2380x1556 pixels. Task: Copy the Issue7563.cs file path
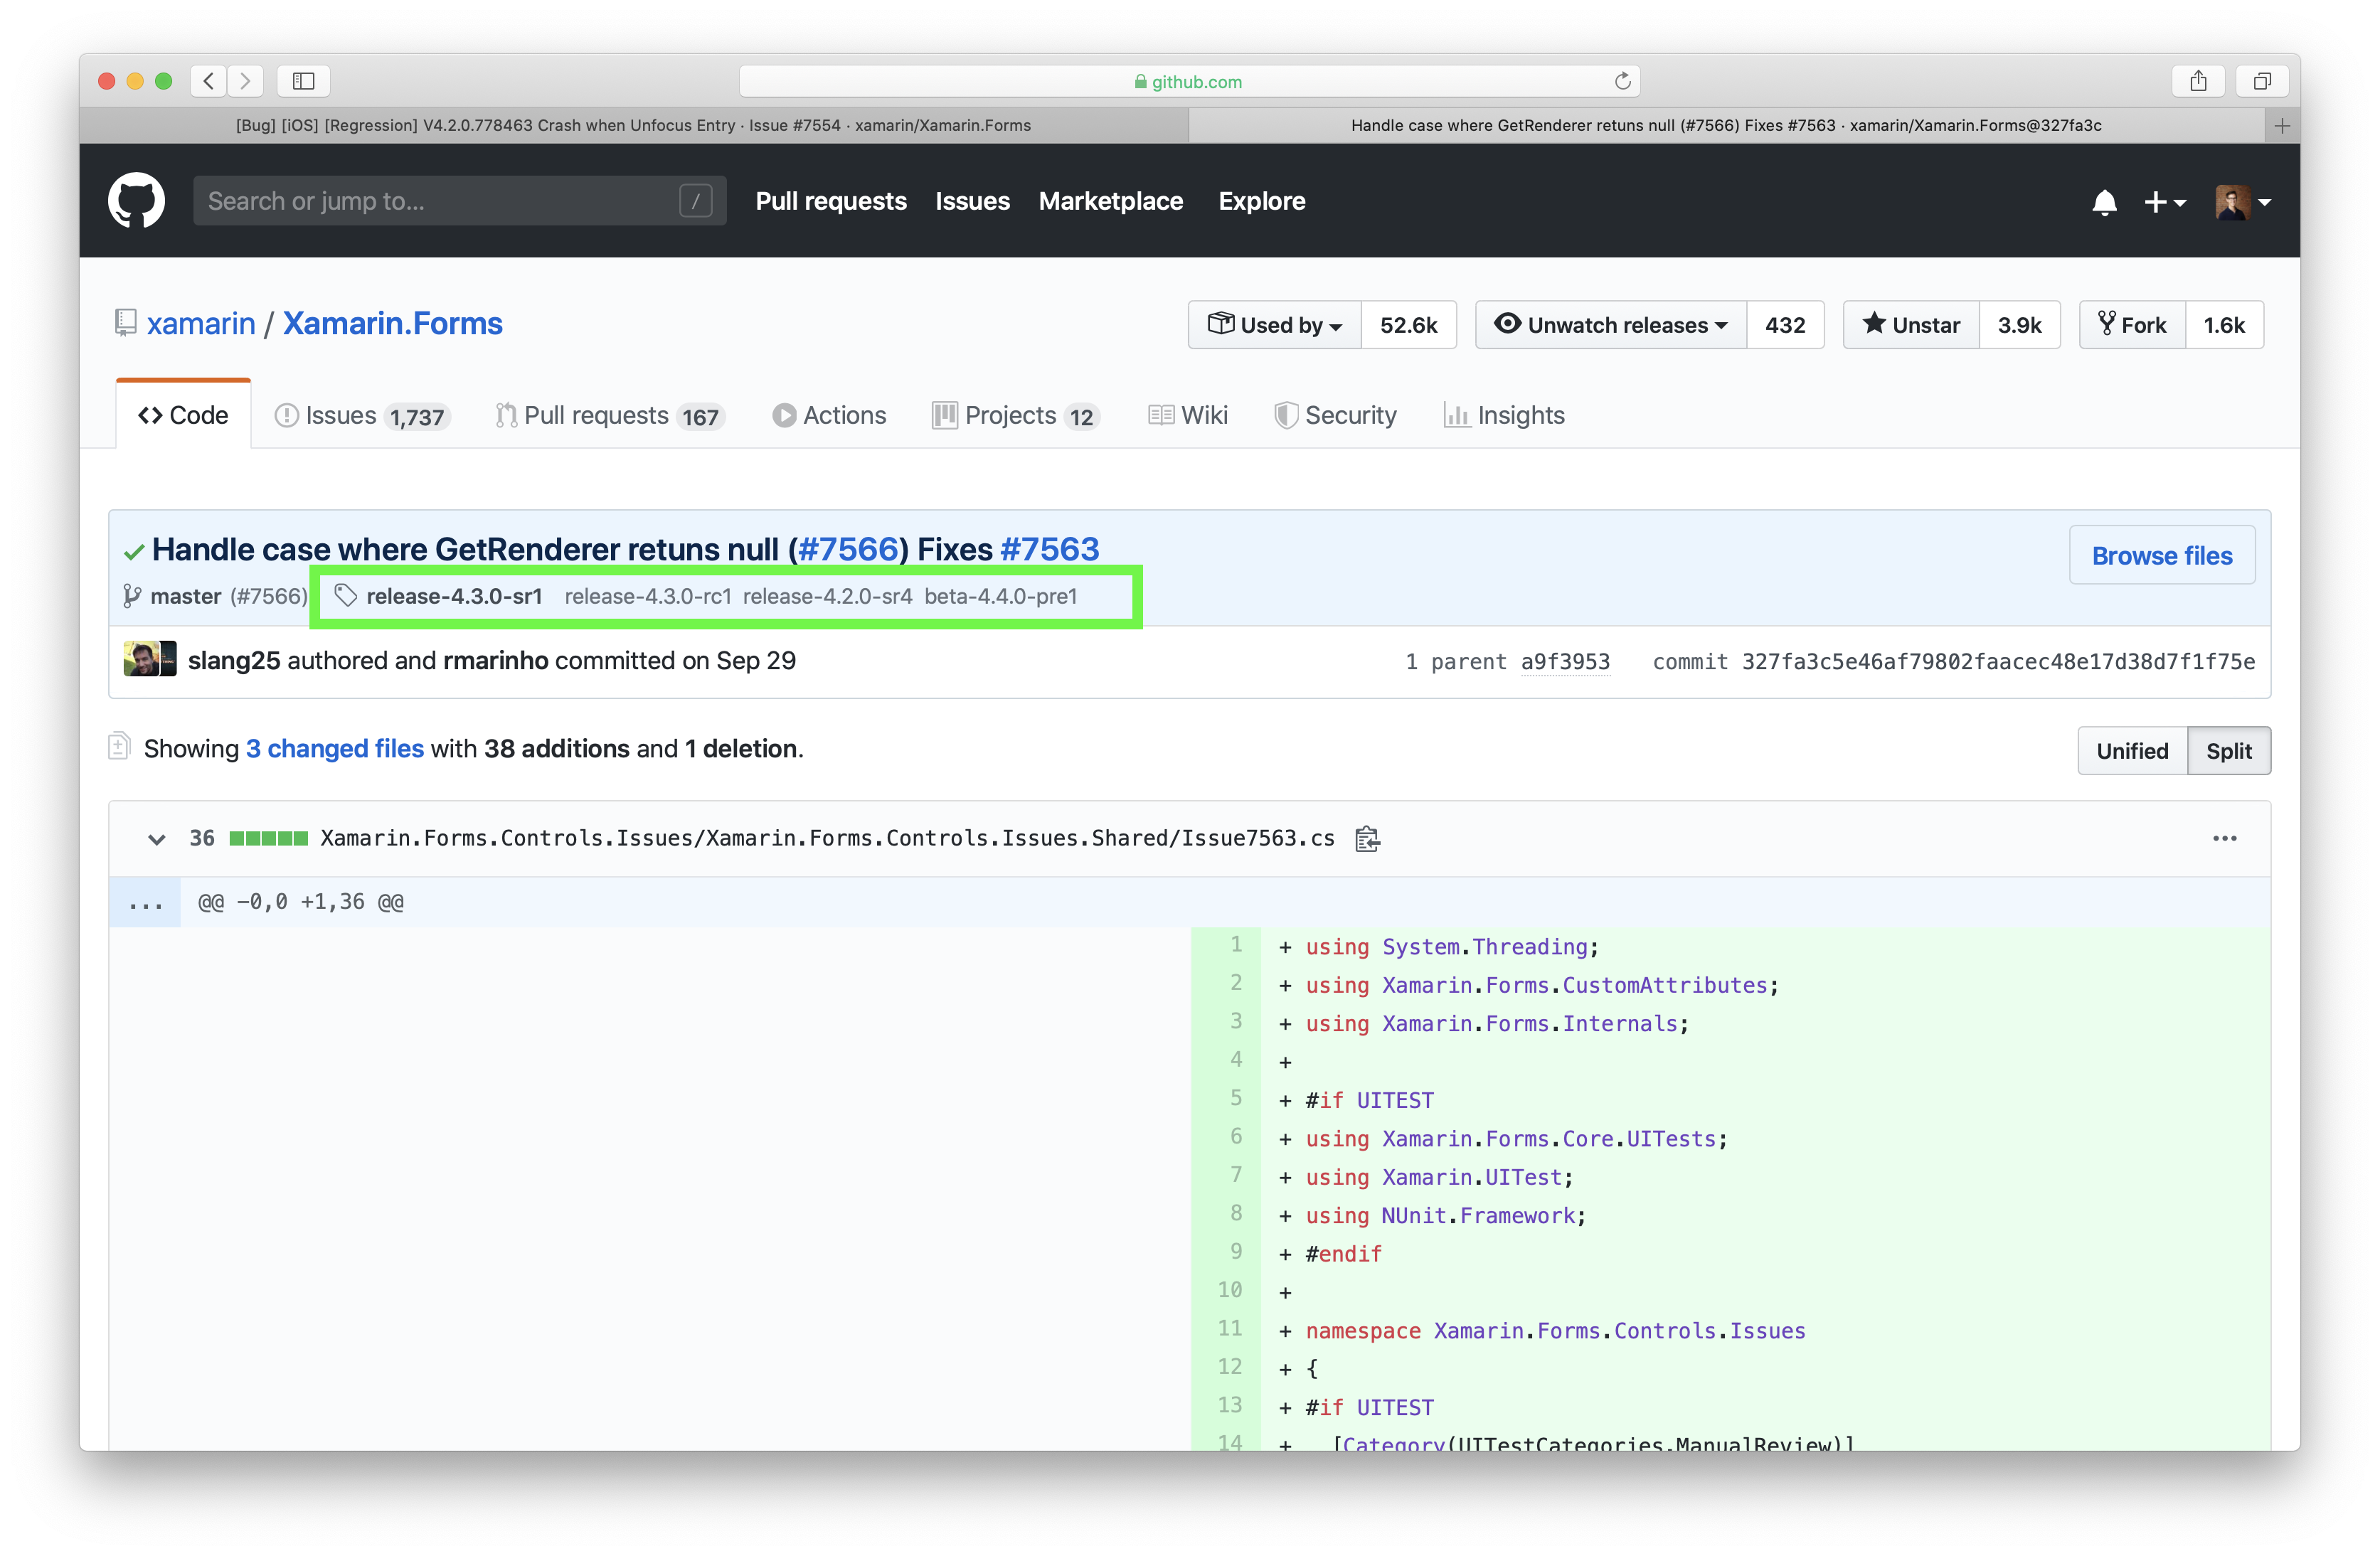tap(1367, 839)
